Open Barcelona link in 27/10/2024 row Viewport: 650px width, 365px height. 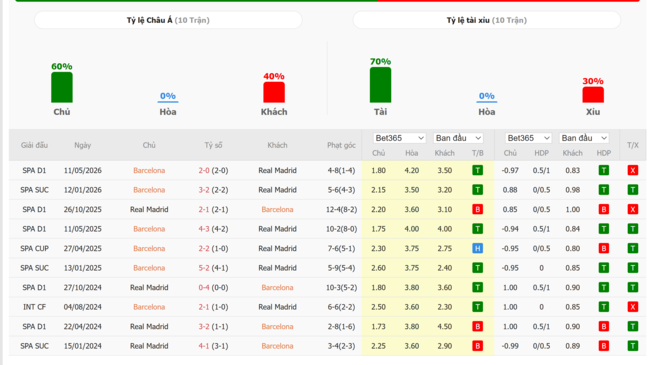tap(277, 287)
